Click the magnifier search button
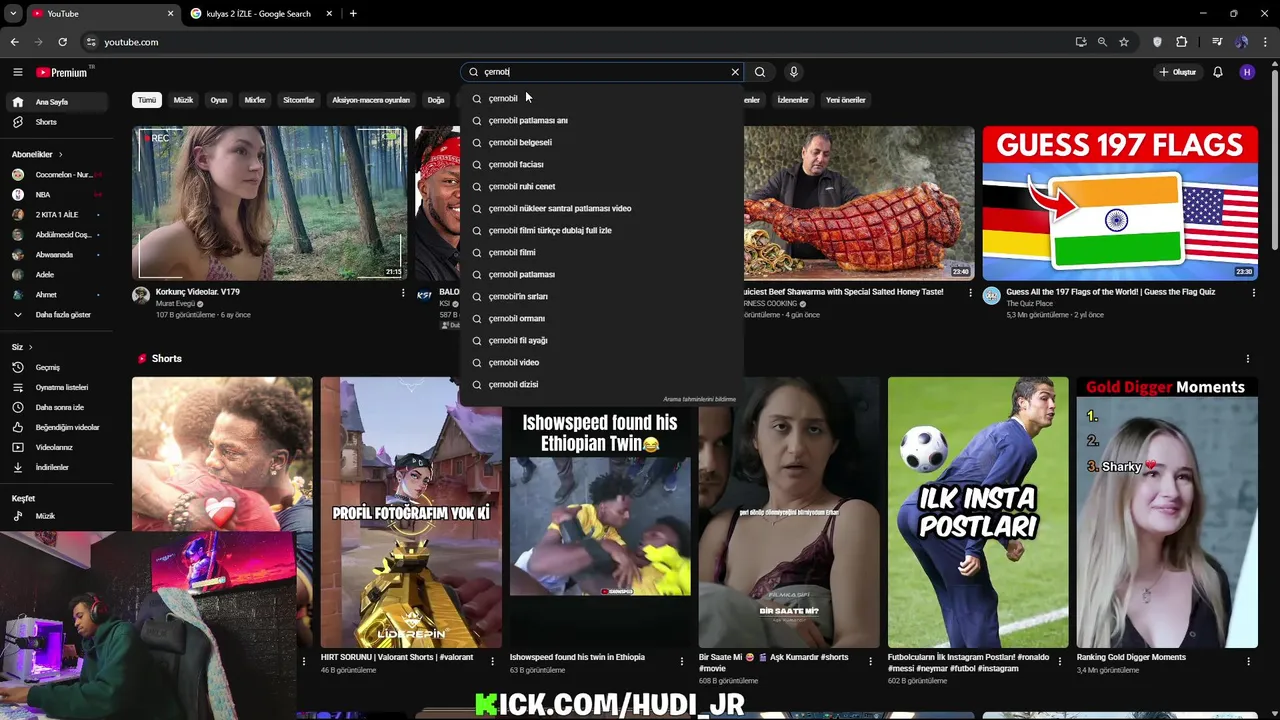Screen dimensions: 1280x720 click(760, 72)
